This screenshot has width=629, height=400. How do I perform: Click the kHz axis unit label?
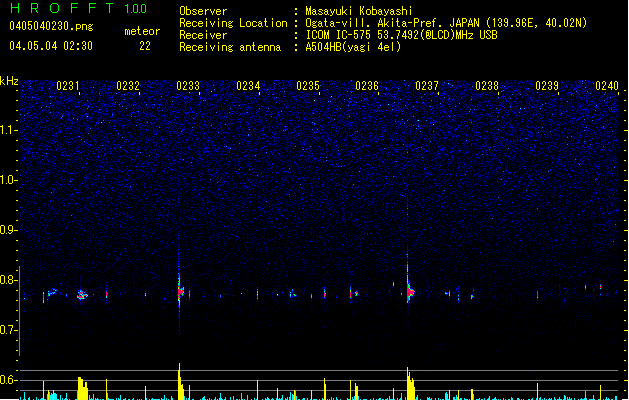(9, 81)
